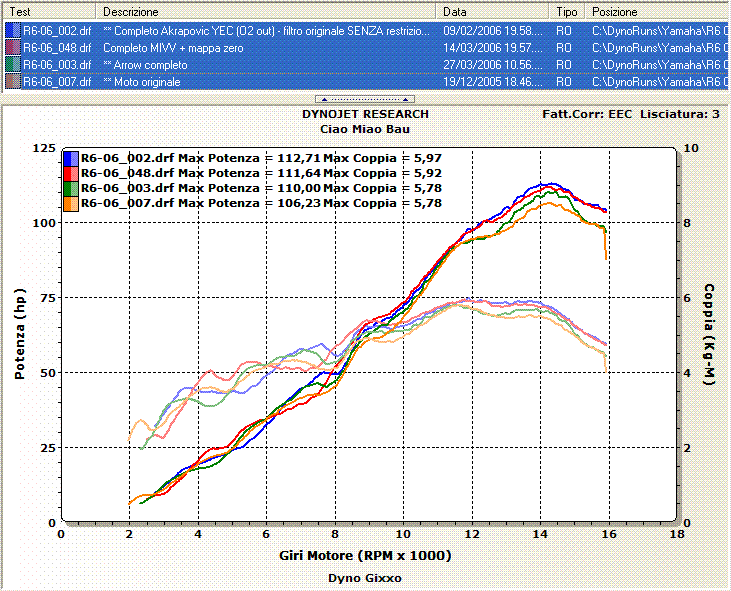The image size is (731, 591).
Task: Click the Tipo column header
Action: click(x=567, y=11)
